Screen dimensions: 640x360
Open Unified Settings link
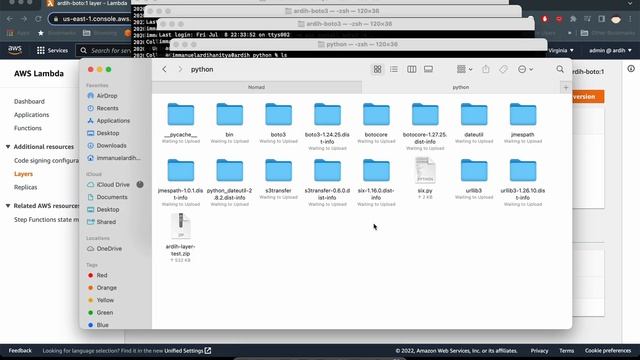187,351
